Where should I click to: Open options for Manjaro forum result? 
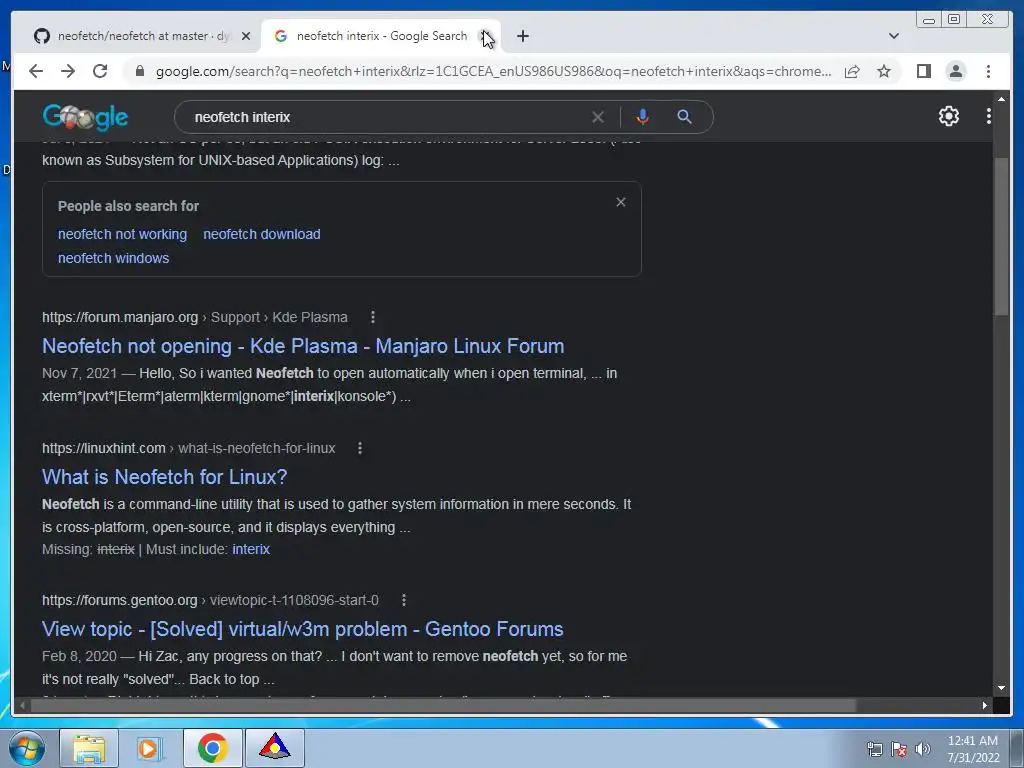click(373, 317)
